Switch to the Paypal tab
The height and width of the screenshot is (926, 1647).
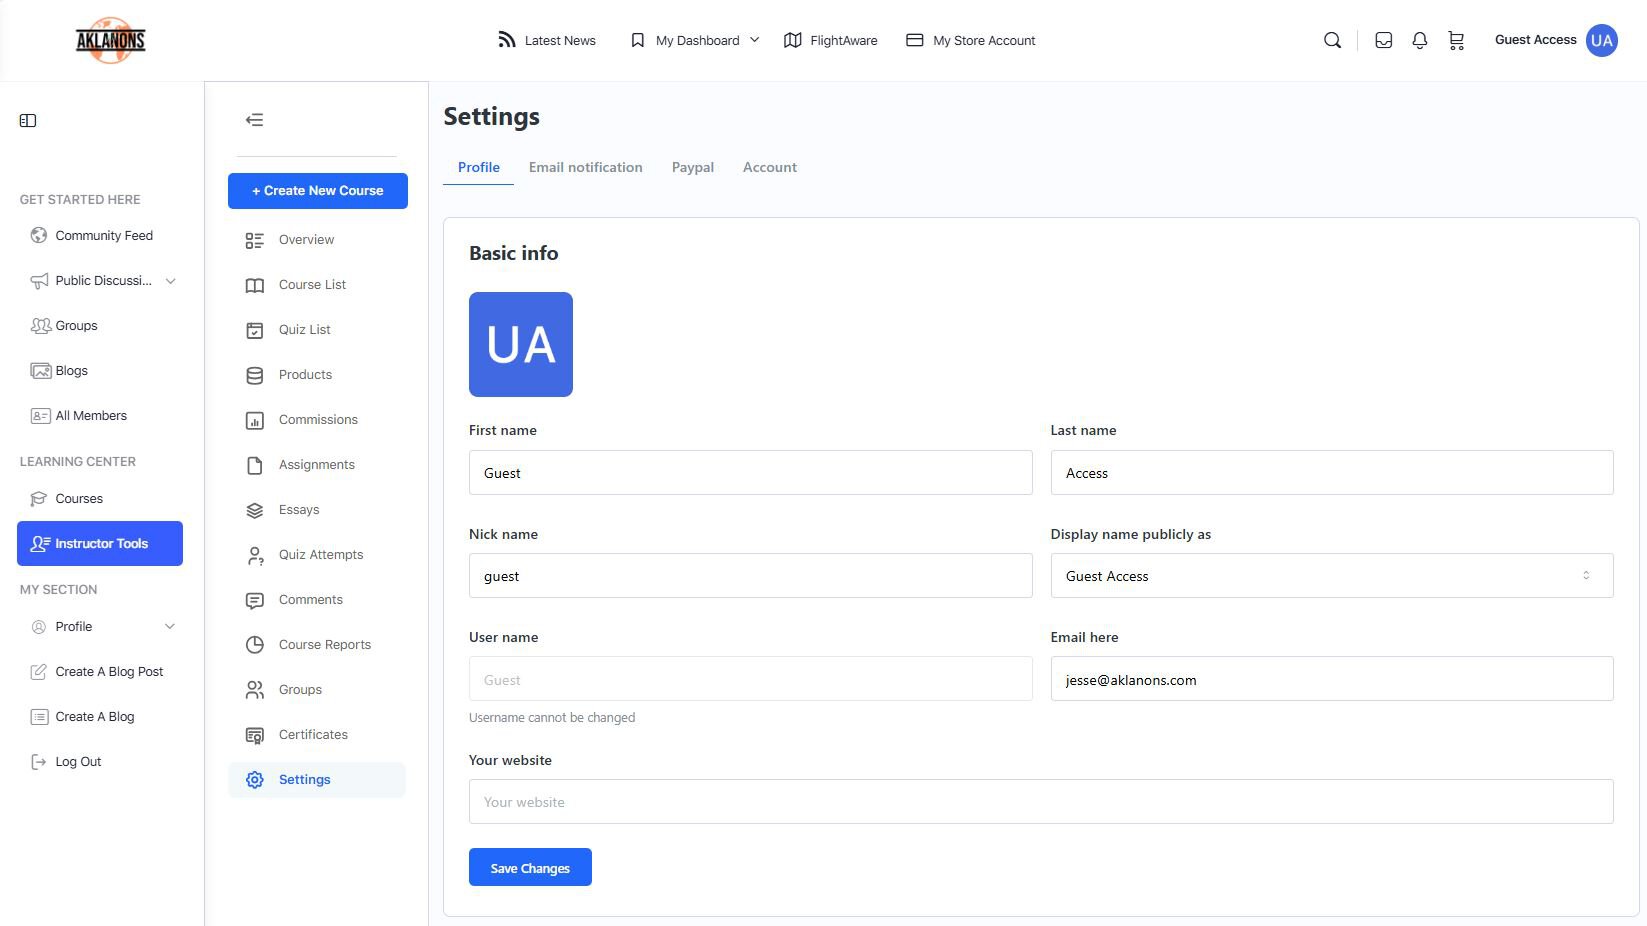point(692,167)
